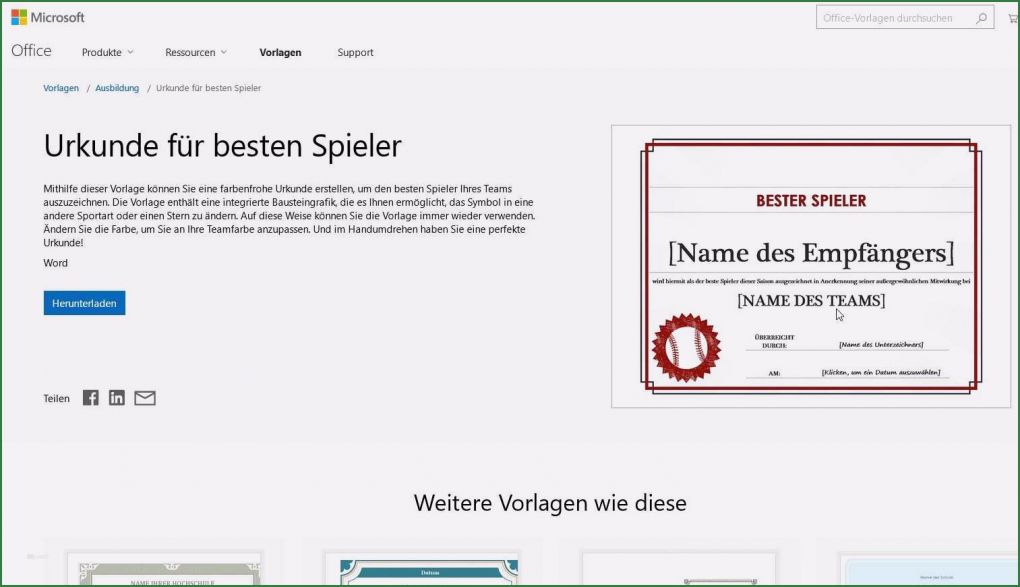Expand the Produkte dropdown menu
The height and width of the screenshot is (587, 1020).
click(x=107, y=52)
